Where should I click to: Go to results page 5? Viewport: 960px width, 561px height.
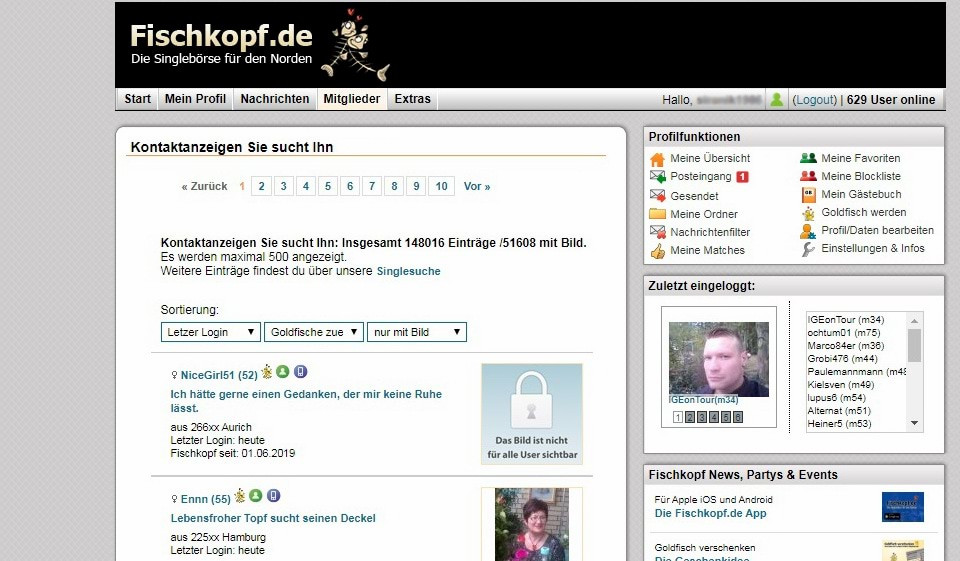pyautogui.click(x=327, y=186)
